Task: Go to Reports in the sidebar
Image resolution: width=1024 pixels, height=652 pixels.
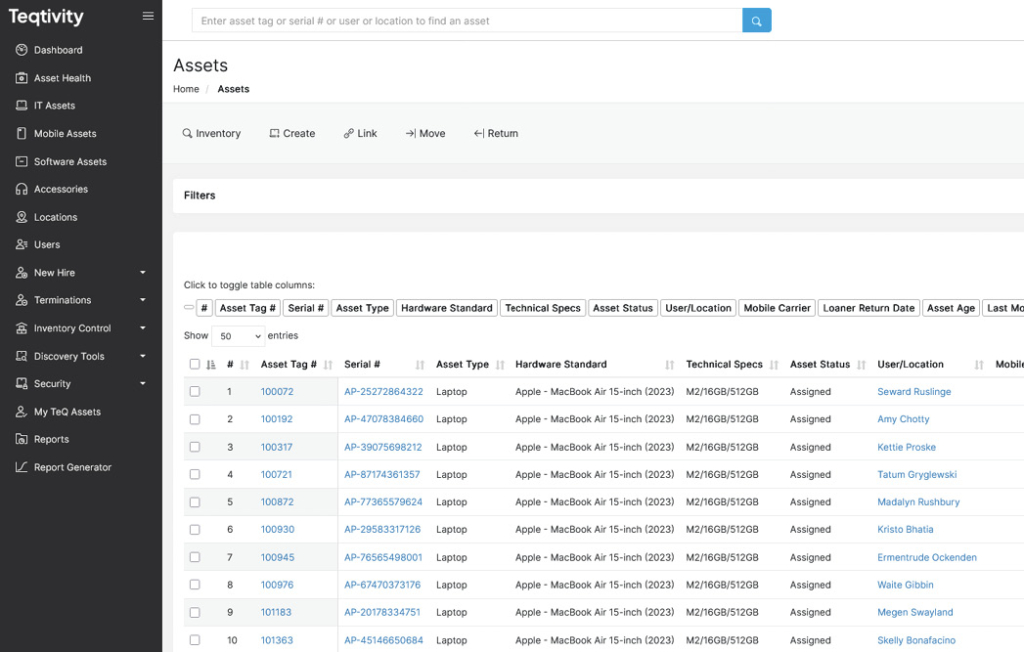Action: [51, 439]
